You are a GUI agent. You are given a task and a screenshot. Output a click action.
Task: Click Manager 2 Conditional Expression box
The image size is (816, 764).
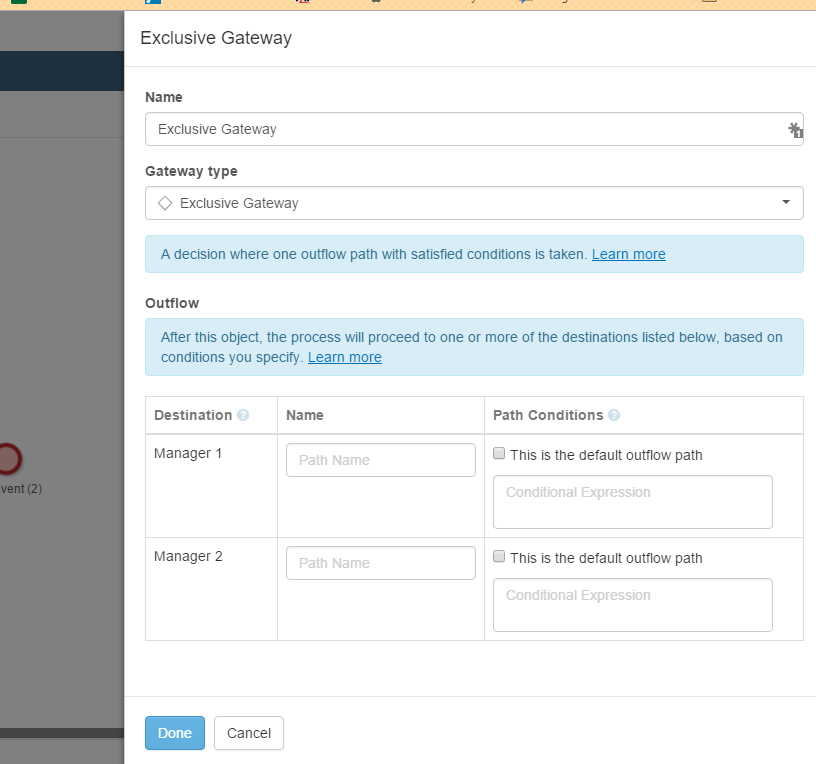[632, 604]
